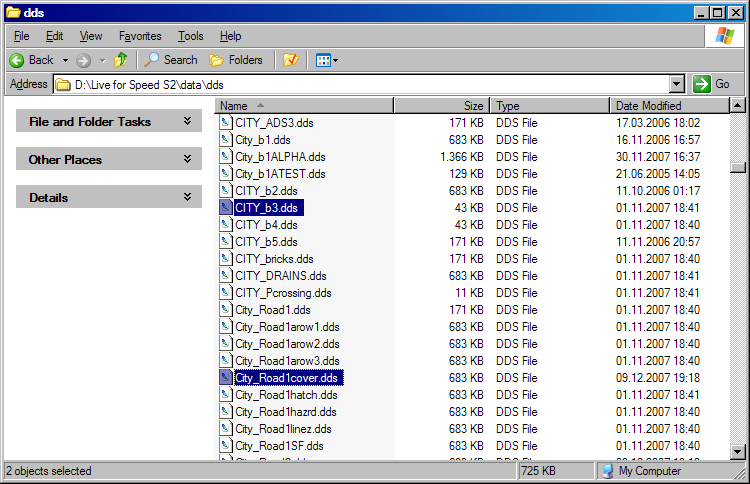Click the City_b1.dds file icon

(x=226, y=140)
